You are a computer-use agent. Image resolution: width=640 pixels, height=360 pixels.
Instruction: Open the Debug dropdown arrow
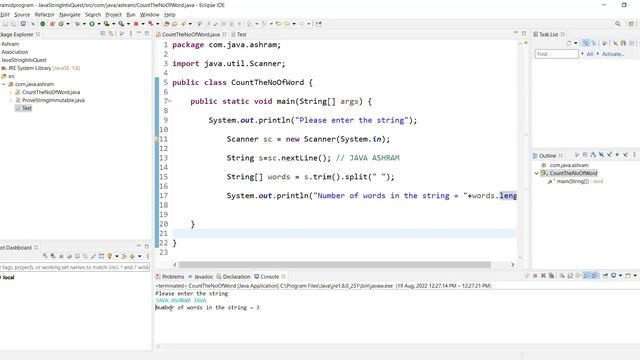[84, 24]
